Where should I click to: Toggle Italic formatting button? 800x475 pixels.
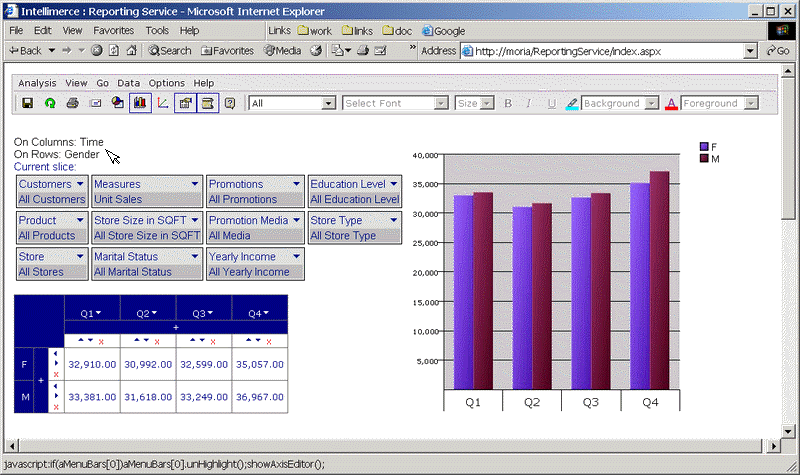(x=529, y=104)
